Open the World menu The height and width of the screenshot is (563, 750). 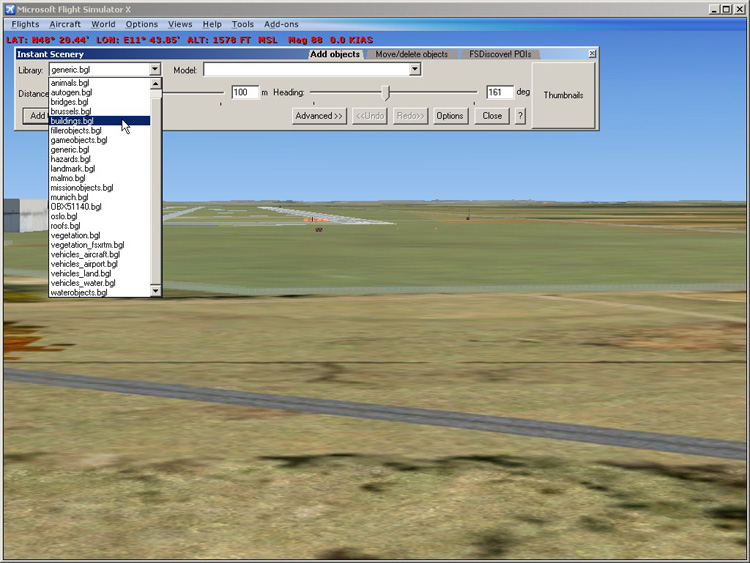click(x=103, y=24)
